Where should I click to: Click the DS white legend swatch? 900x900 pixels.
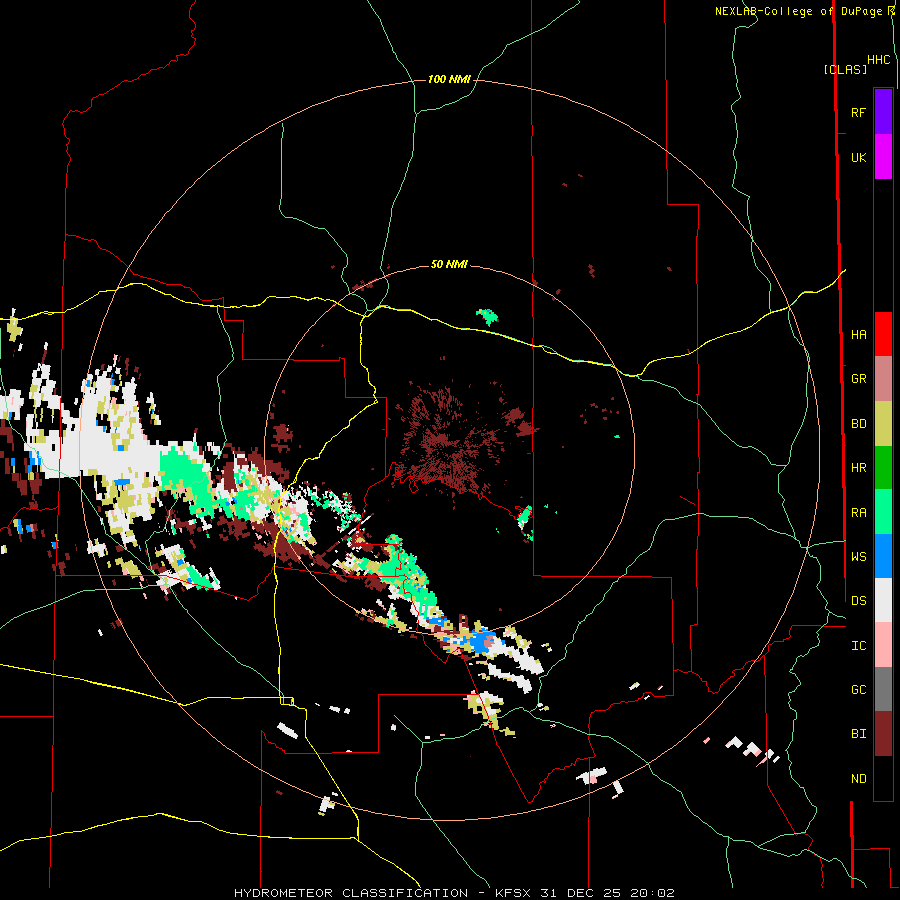pos(883,600)
